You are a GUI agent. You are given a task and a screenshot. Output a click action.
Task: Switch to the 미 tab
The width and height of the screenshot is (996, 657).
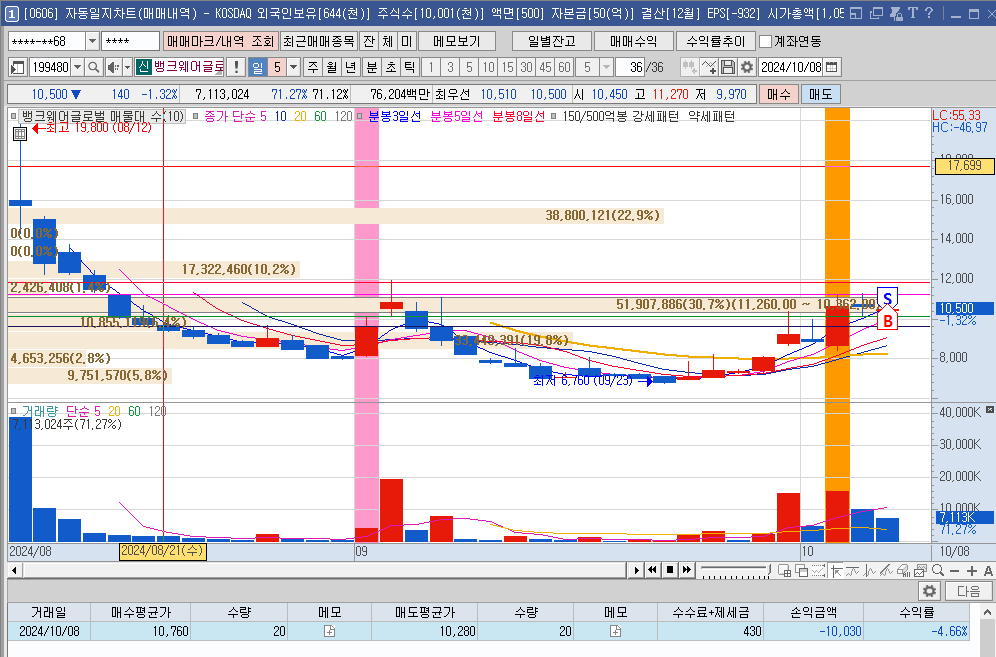point(407,41)
